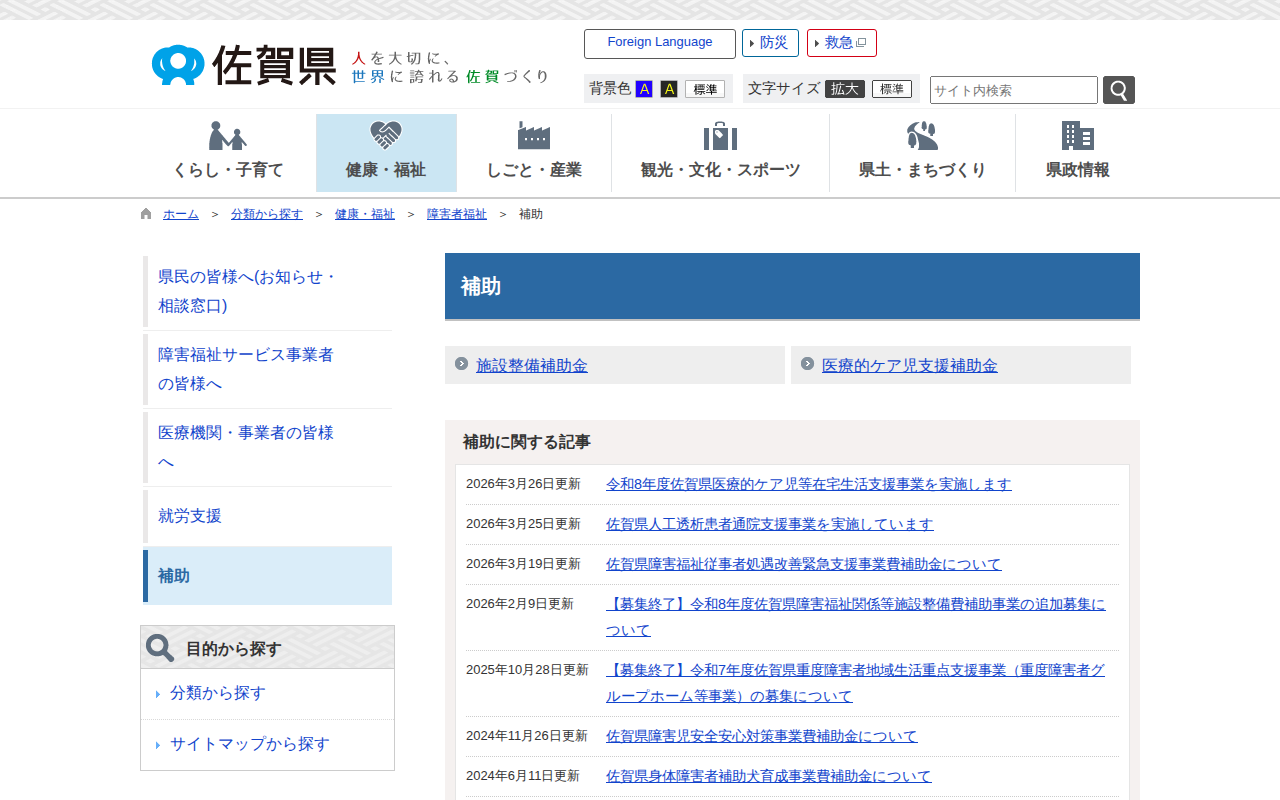Click the handshake heart icon for 健康・福祉
1280x800 pixels.
tap(386, 136)
